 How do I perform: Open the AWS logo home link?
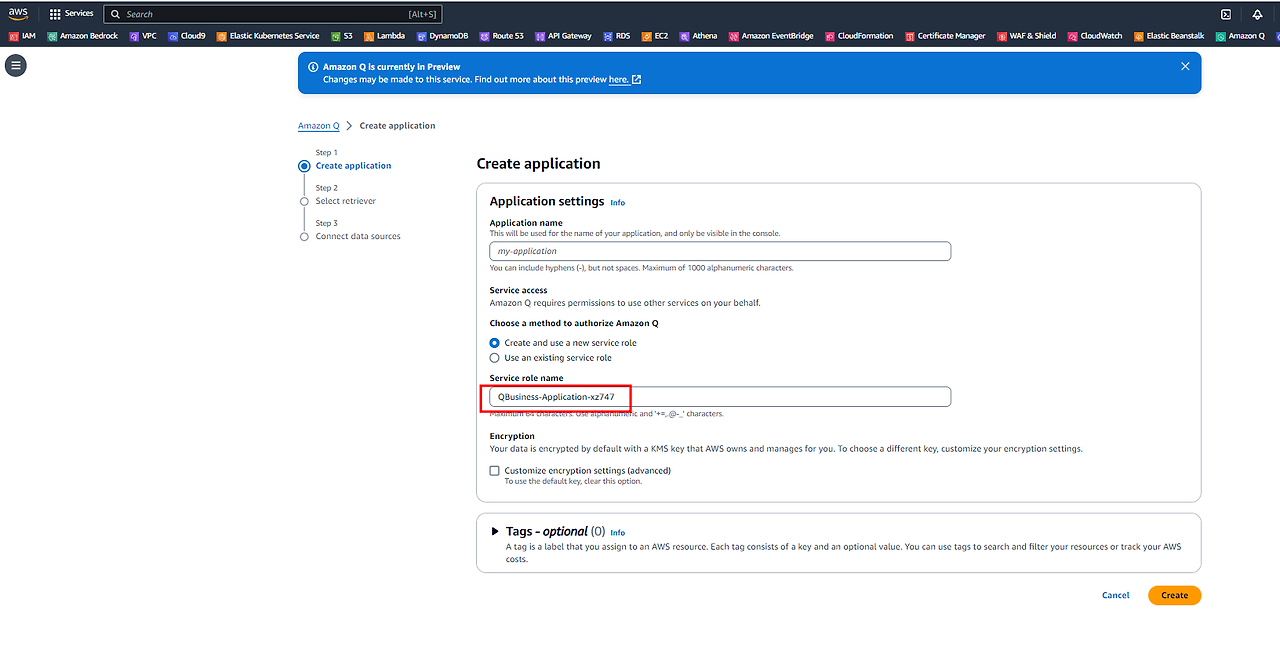pyautogui.click(x=18, y=13)
